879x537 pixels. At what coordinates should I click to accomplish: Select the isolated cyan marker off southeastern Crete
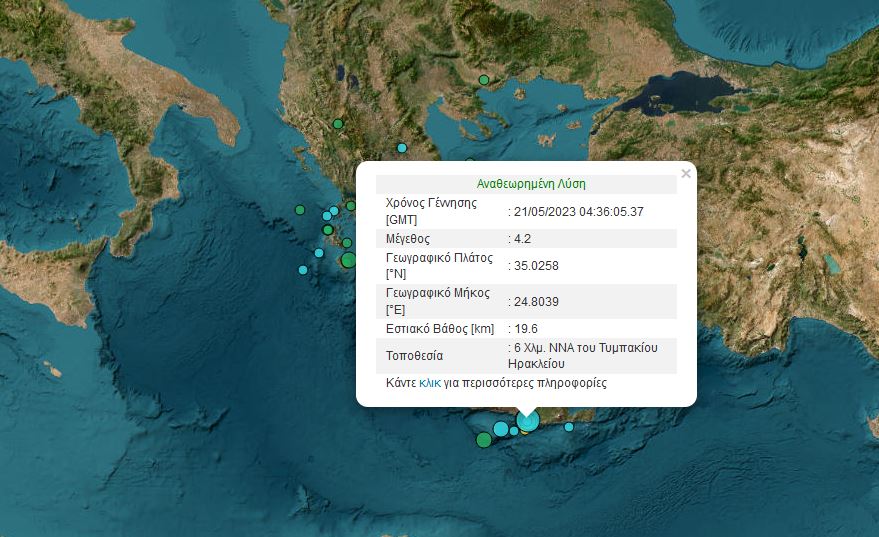click(x=569, y=427)
